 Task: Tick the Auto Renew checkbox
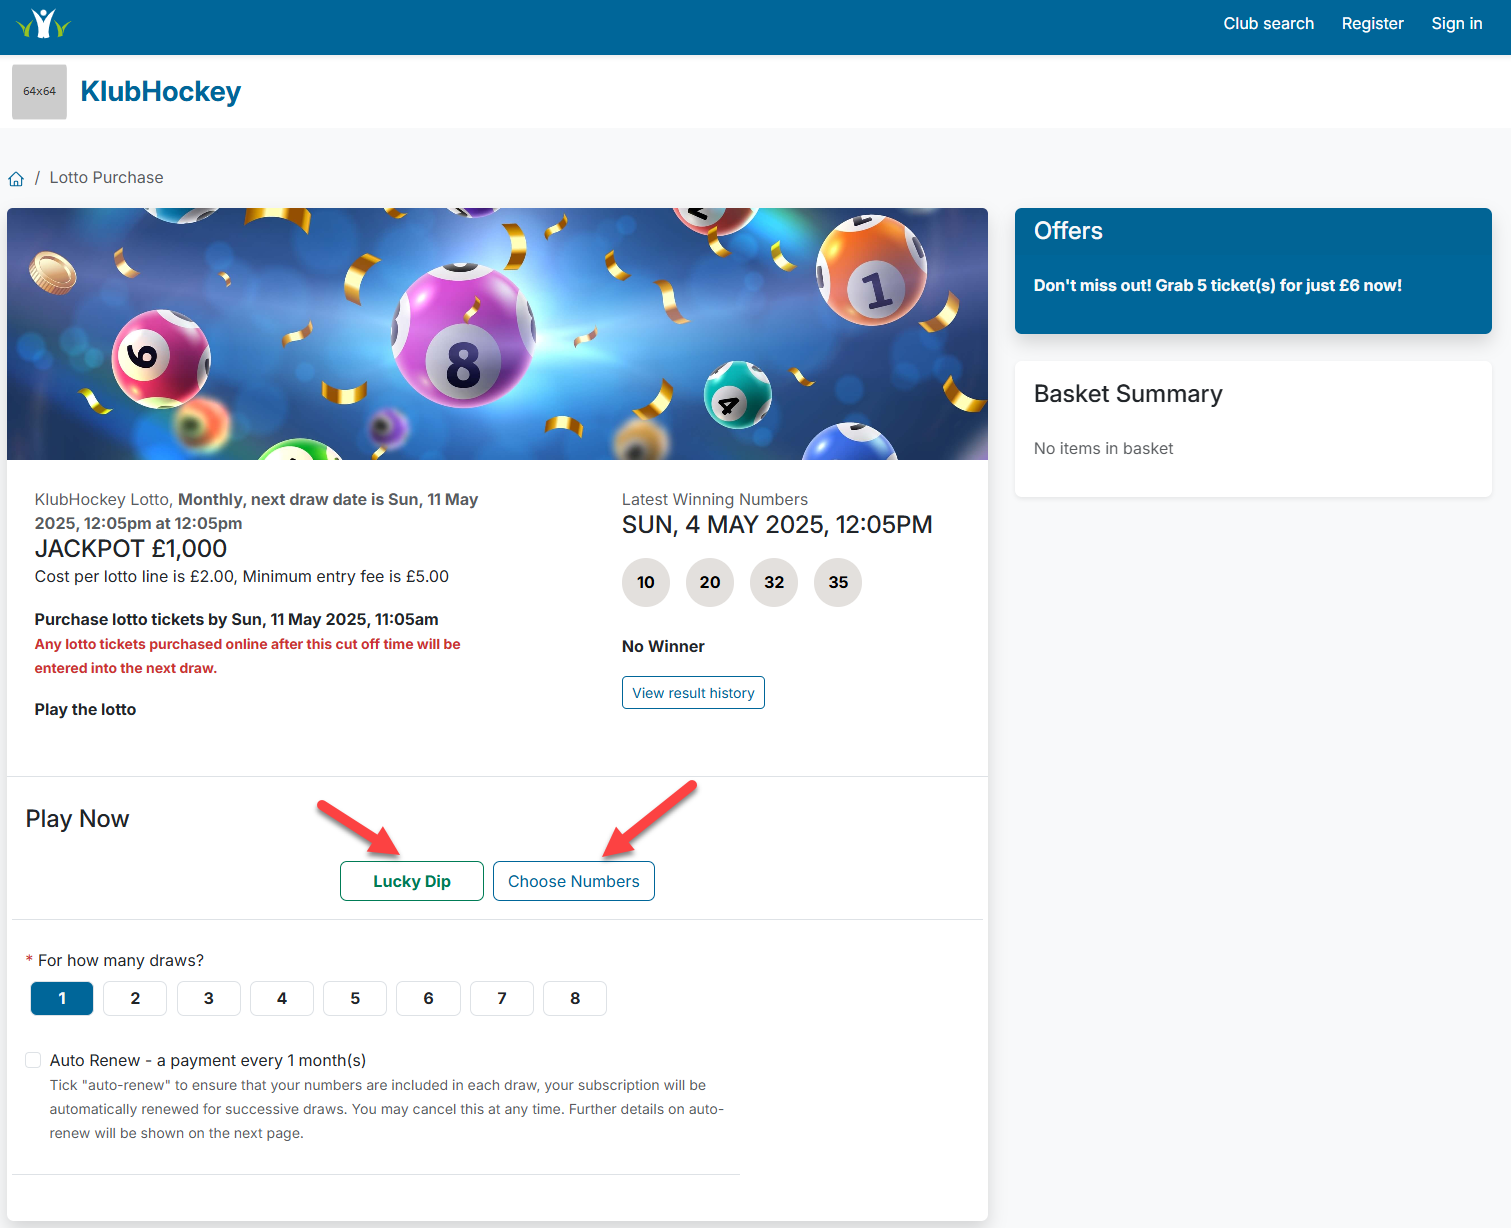coord(33,1060)
